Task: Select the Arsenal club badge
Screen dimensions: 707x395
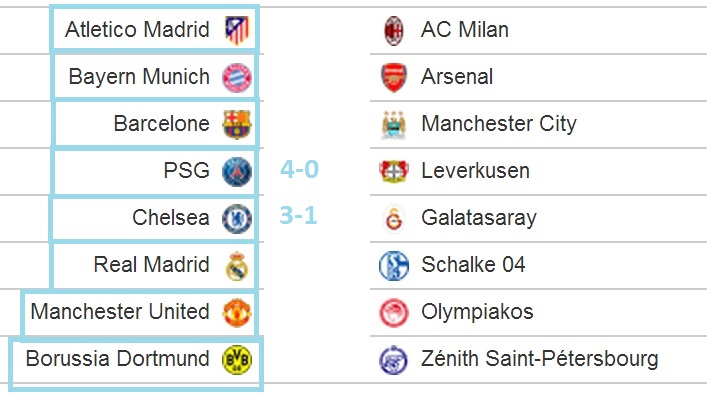Action: pos(394,78)
